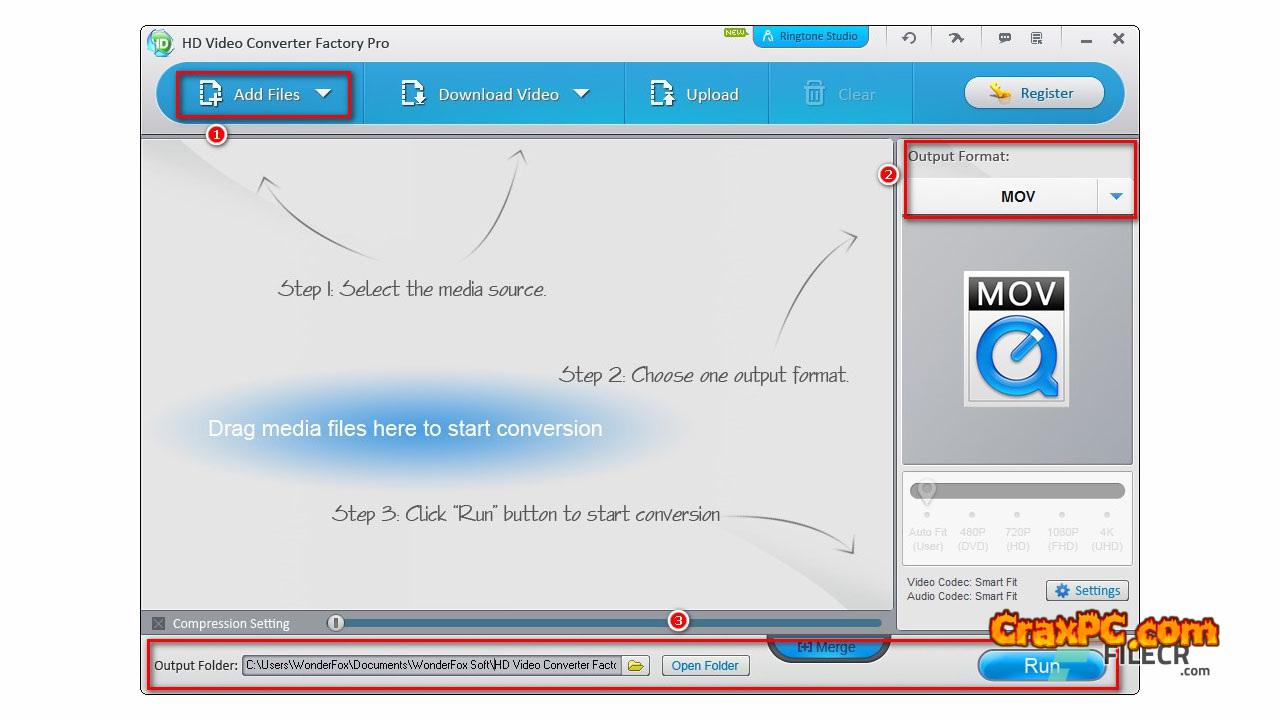Open the speech bubble feedback icon
The height and width of the screenshot is (720, 1280).
[x=1005, y=38]
